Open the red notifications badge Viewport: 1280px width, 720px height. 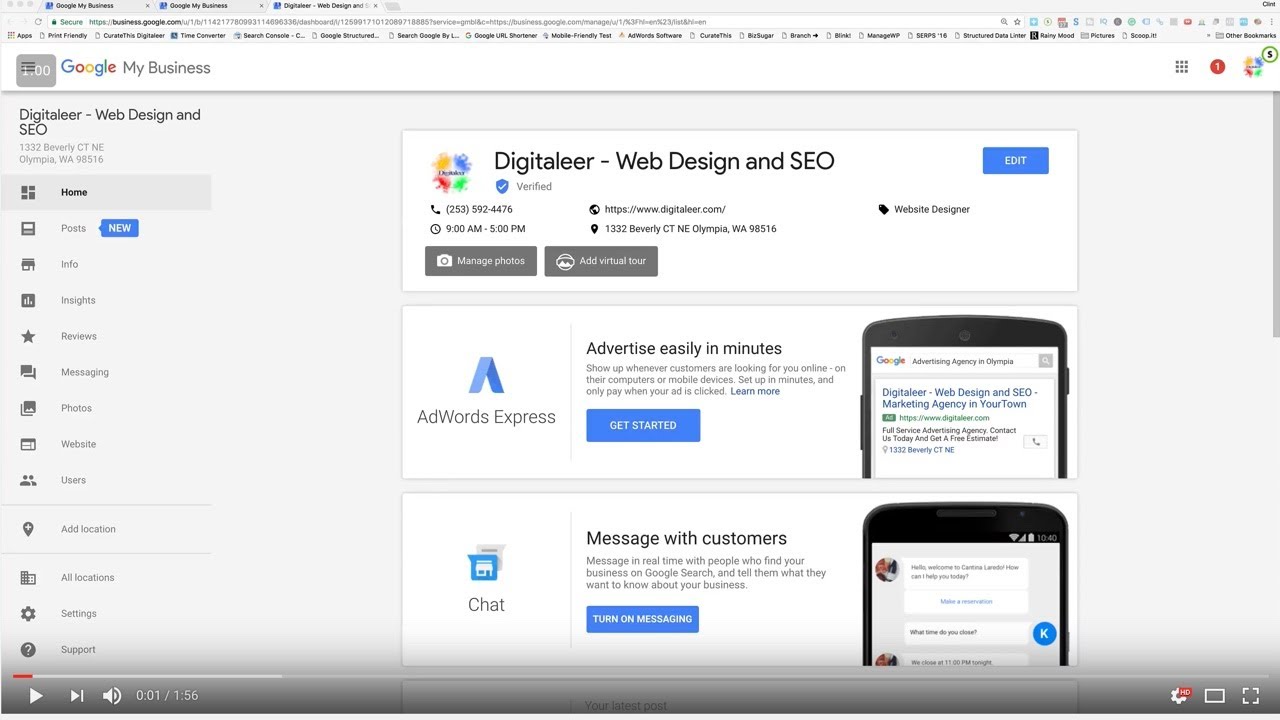[1217, 67]
